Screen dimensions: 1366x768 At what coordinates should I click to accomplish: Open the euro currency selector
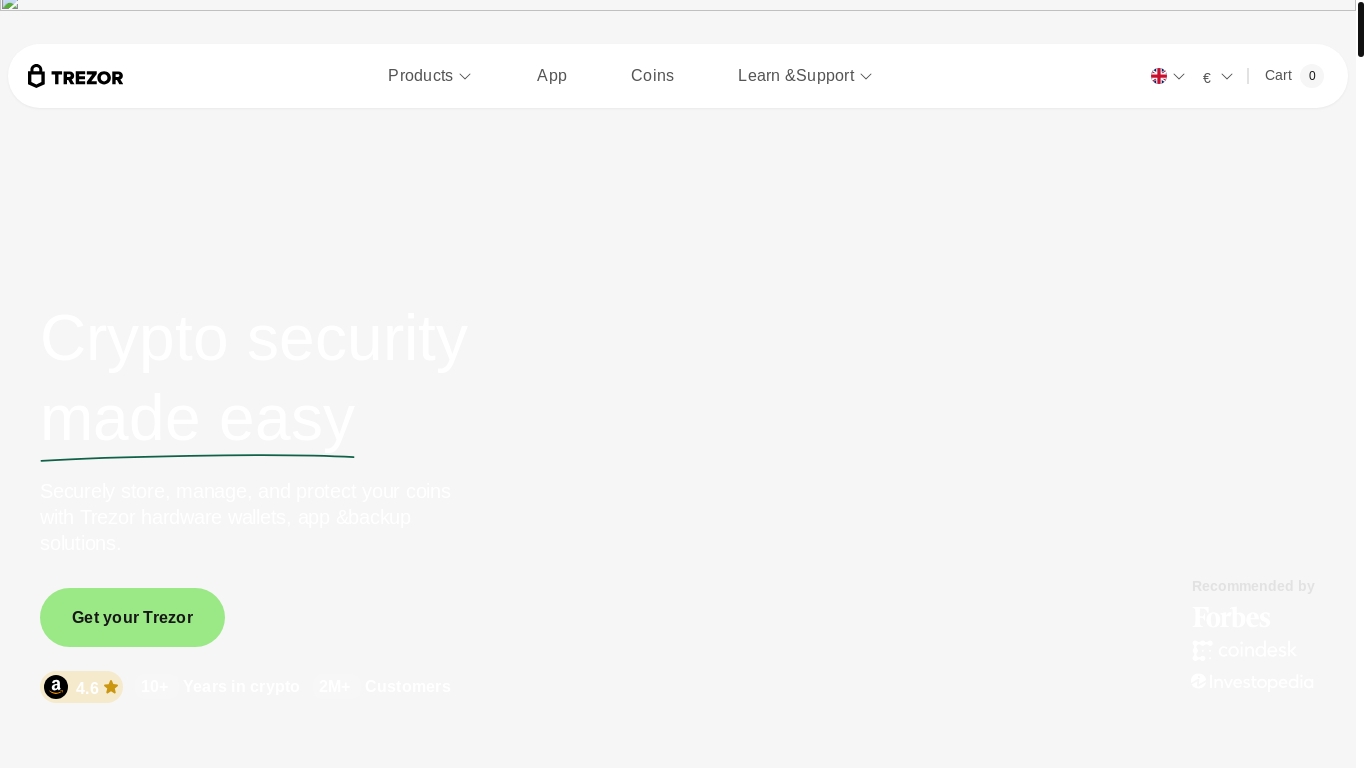pos(1217,77)
